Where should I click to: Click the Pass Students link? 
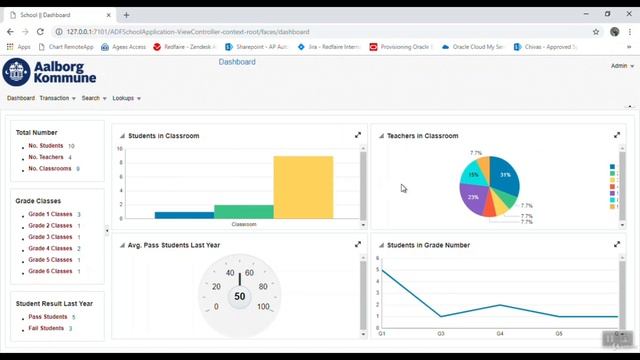48,317
